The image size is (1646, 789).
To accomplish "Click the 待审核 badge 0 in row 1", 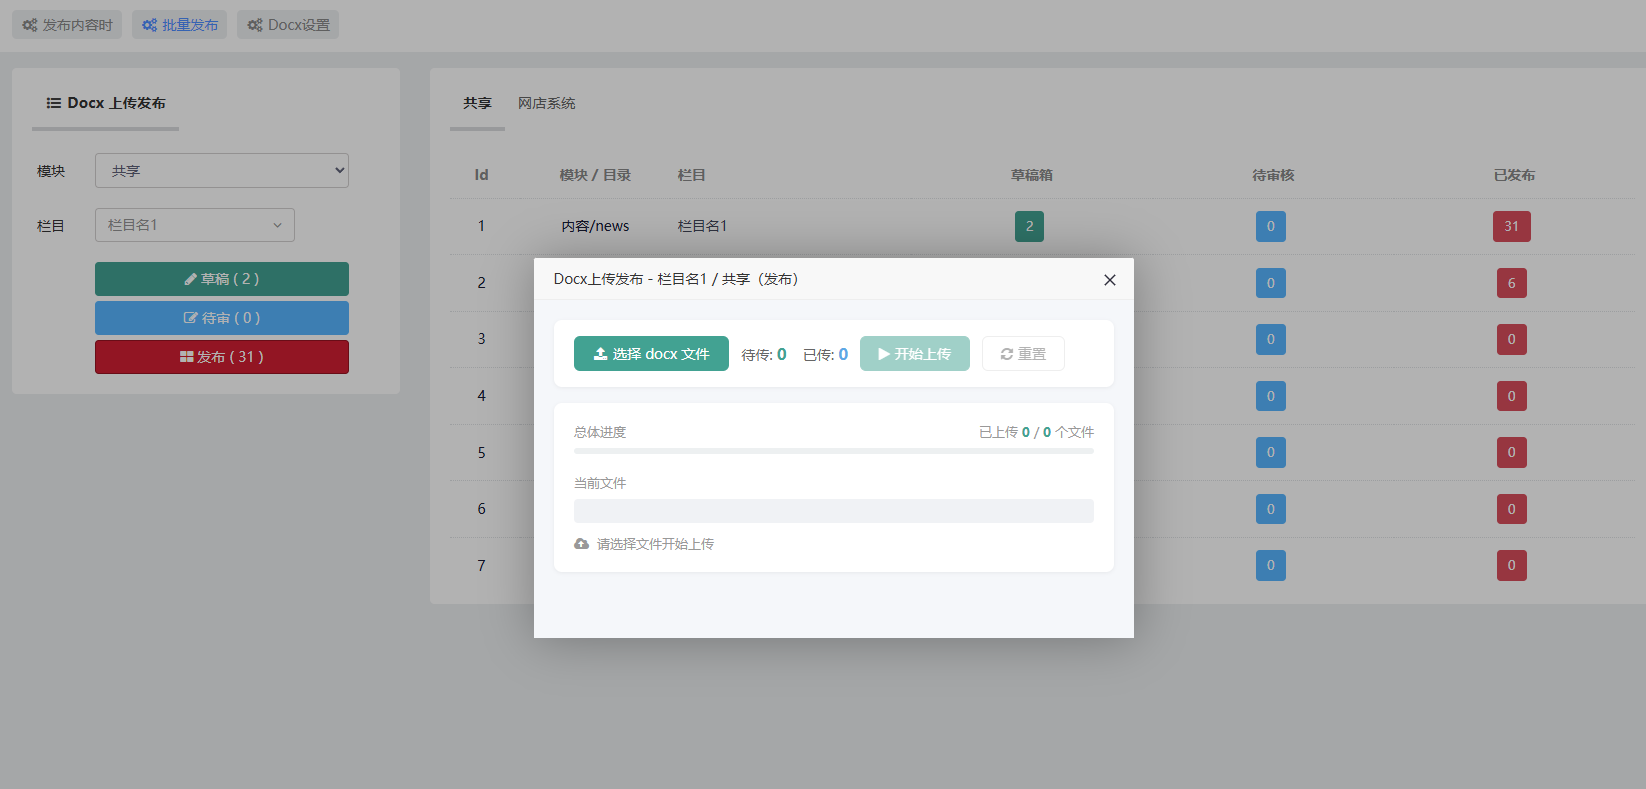I will [x=1270, y=226].
